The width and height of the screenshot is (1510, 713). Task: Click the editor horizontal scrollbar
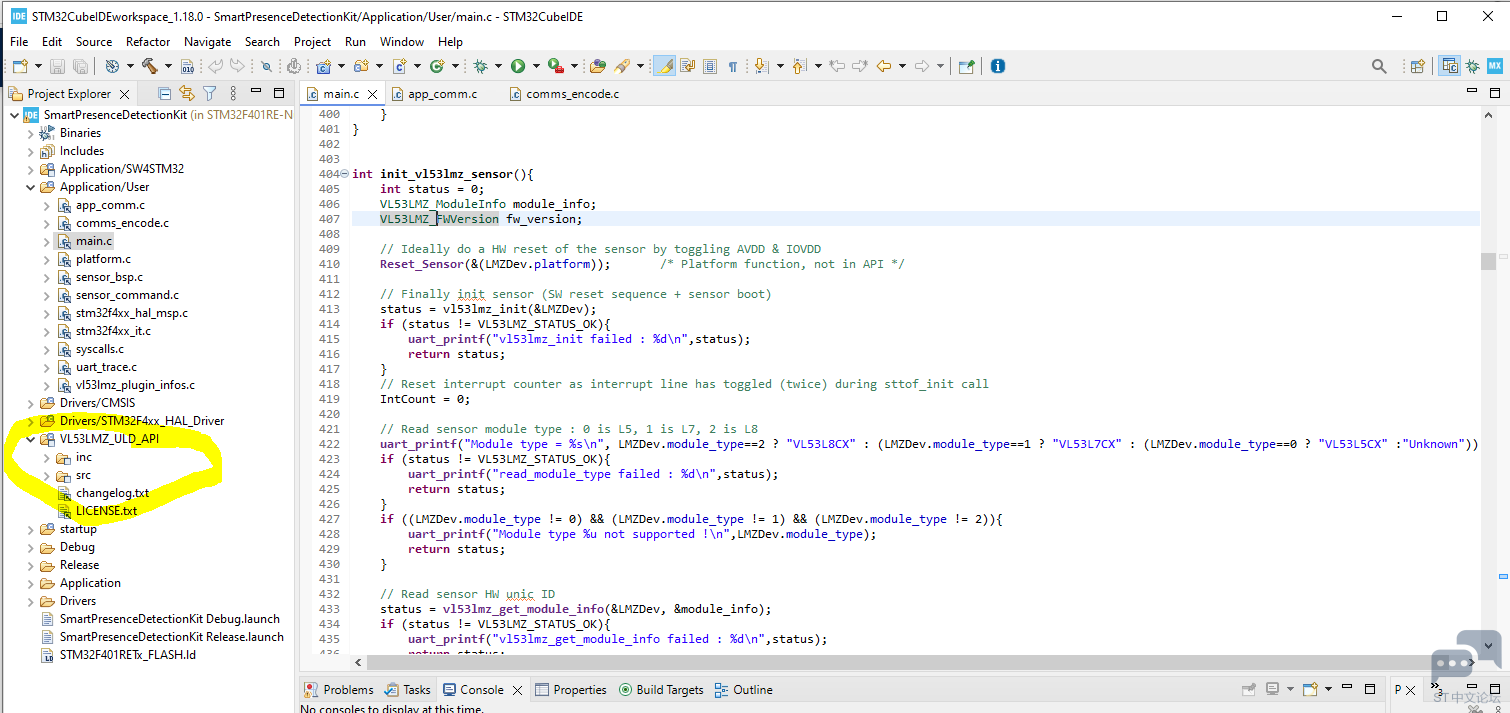click(x=916, y=662)
